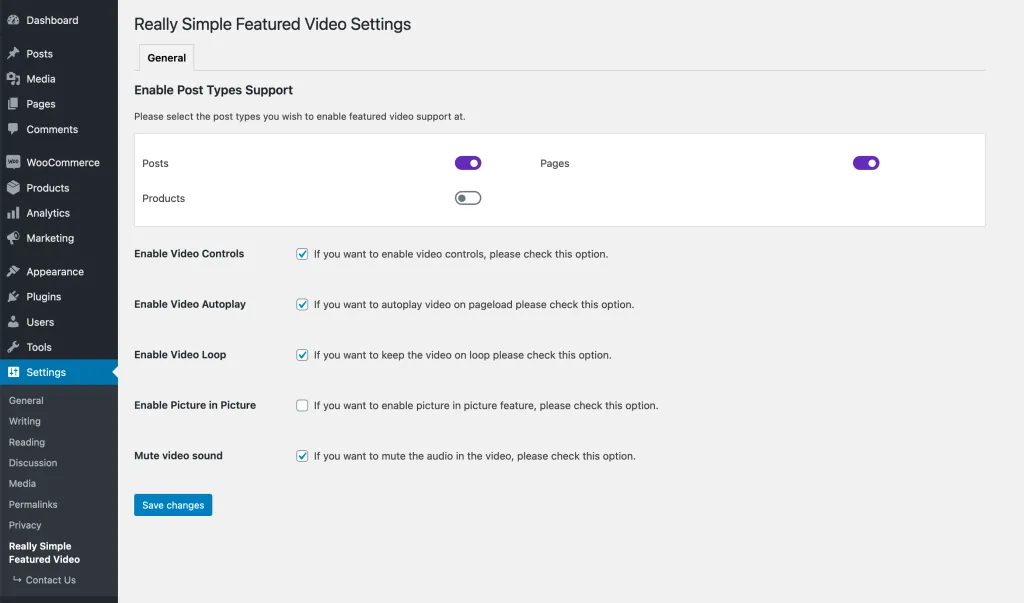The height and width of the screenshot is (603, 1024).
Task: Uncheck Enable Video Autoplay checkbox
Action: [302, 304]
